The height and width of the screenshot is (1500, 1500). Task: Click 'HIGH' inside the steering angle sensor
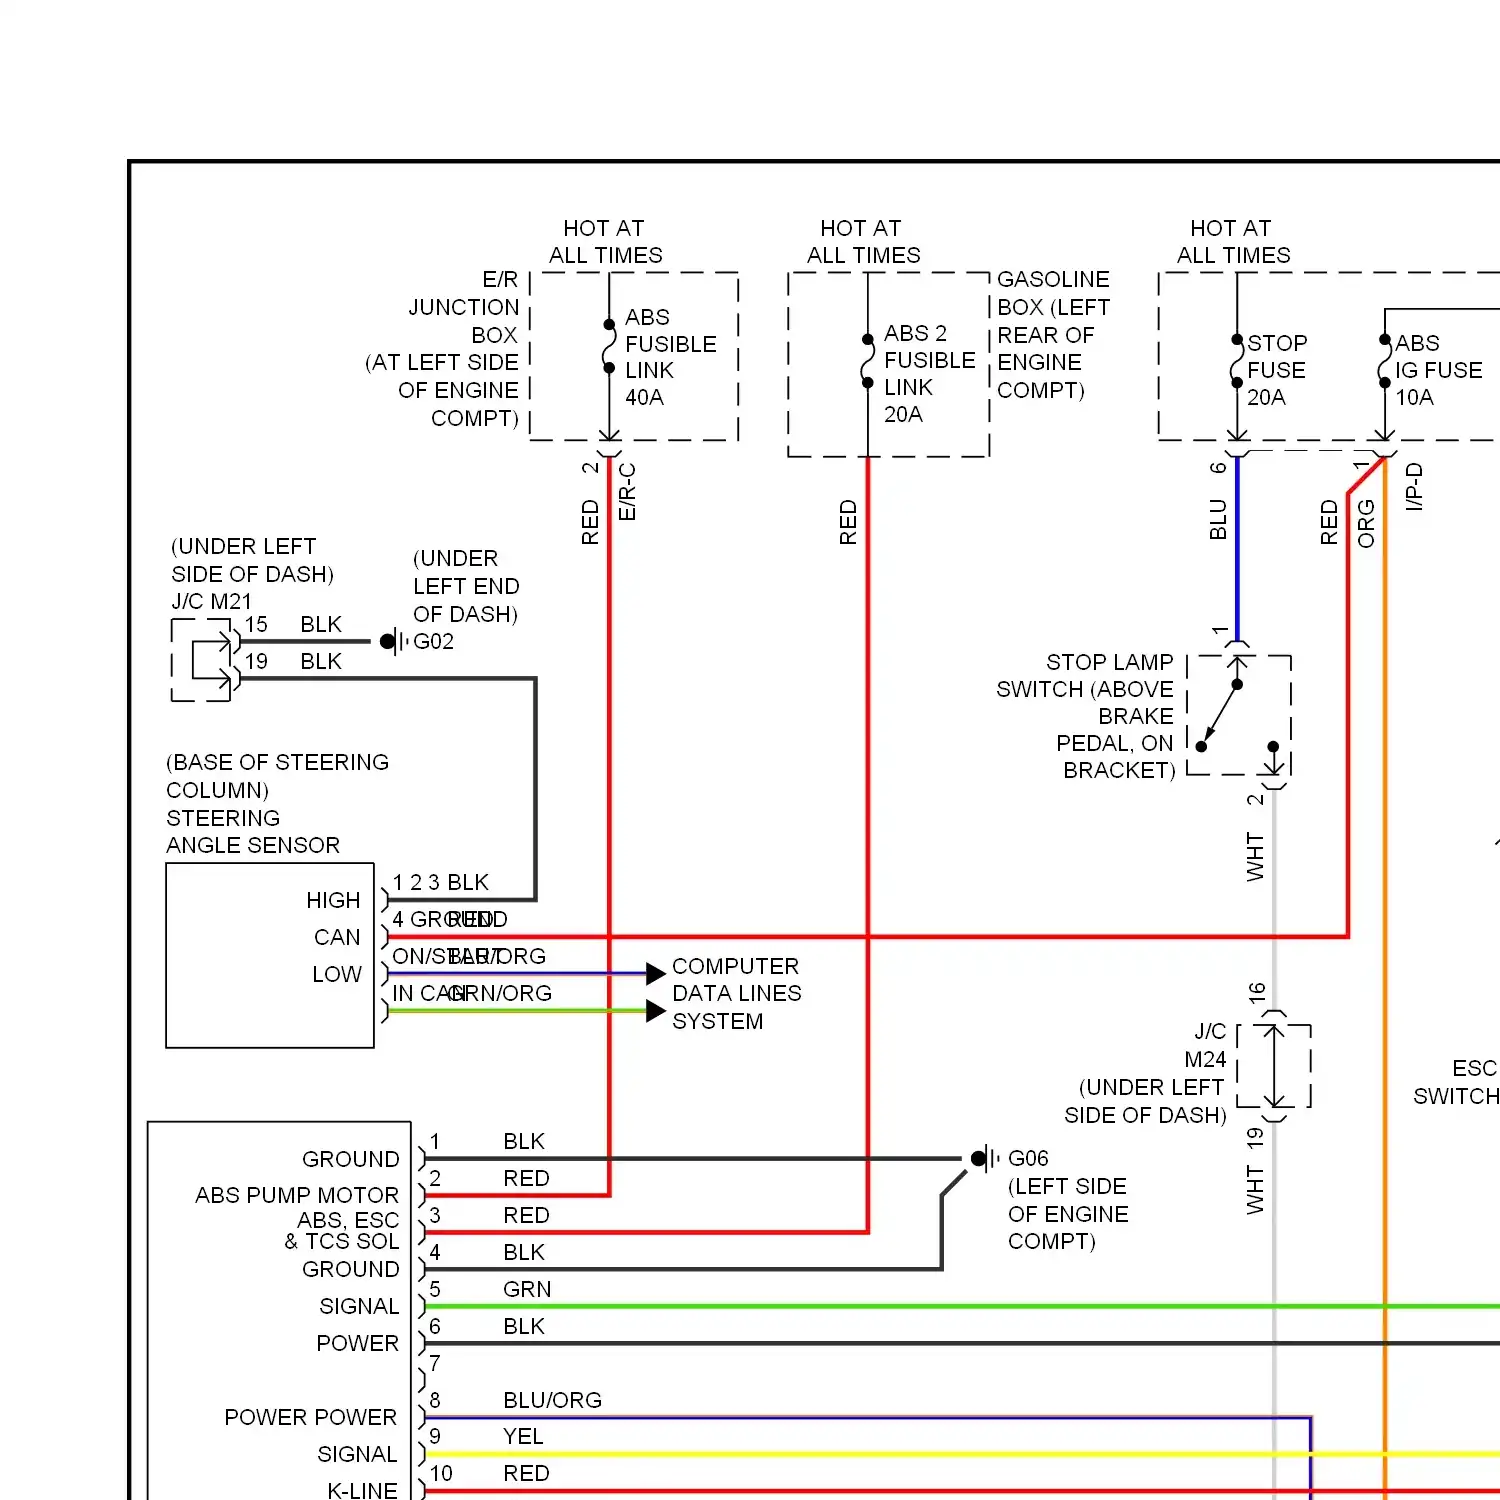pyautogui.click(x=333, y=900)
